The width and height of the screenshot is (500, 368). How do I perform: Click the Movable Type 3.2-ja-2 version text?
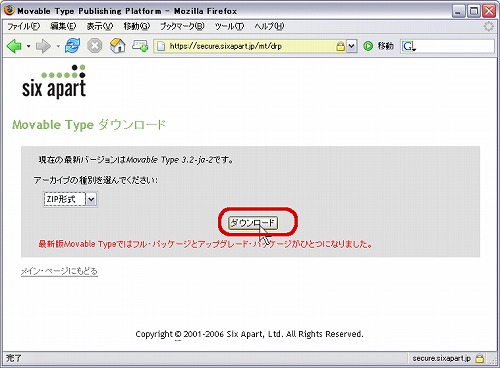pos(169,160)
